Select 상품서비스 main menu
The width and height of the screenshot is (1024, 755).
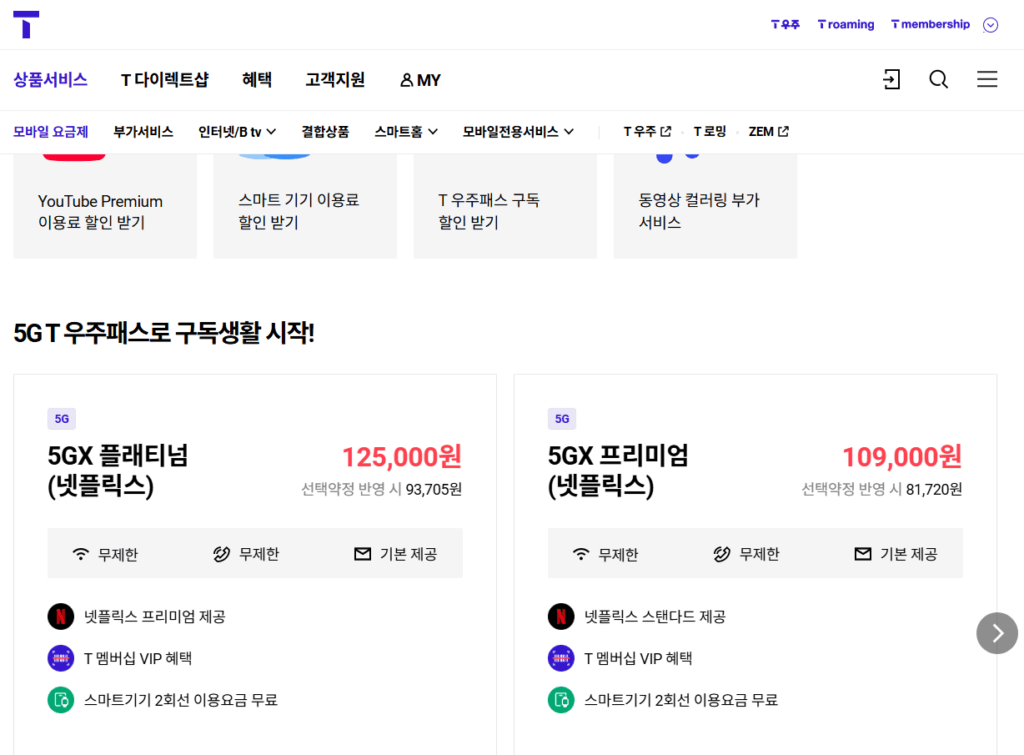coord(50,80)
